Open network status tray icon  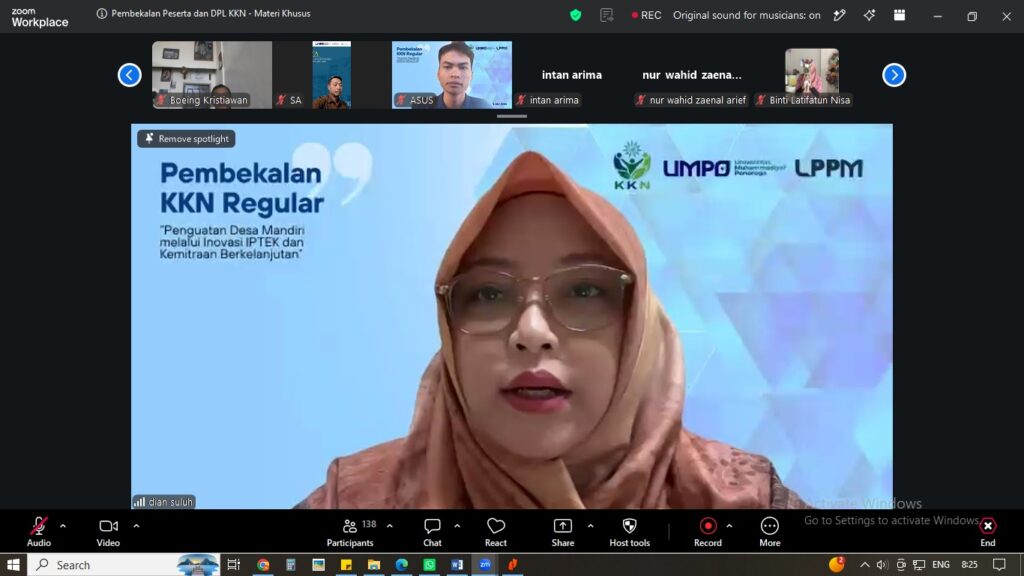click(919, 565)
